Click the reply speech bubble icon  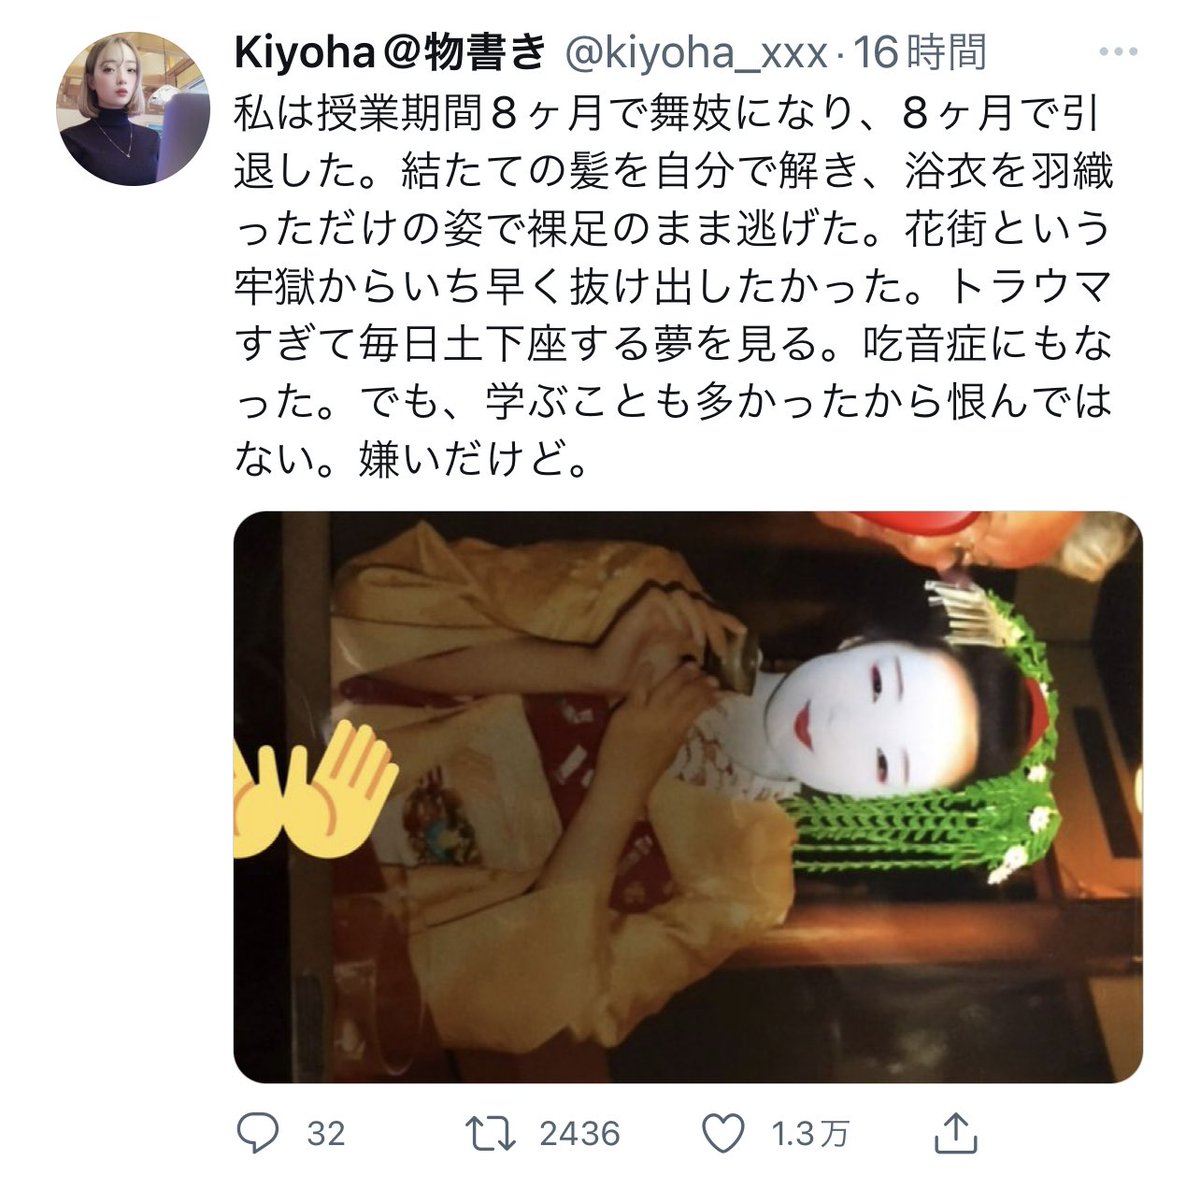258,1133
